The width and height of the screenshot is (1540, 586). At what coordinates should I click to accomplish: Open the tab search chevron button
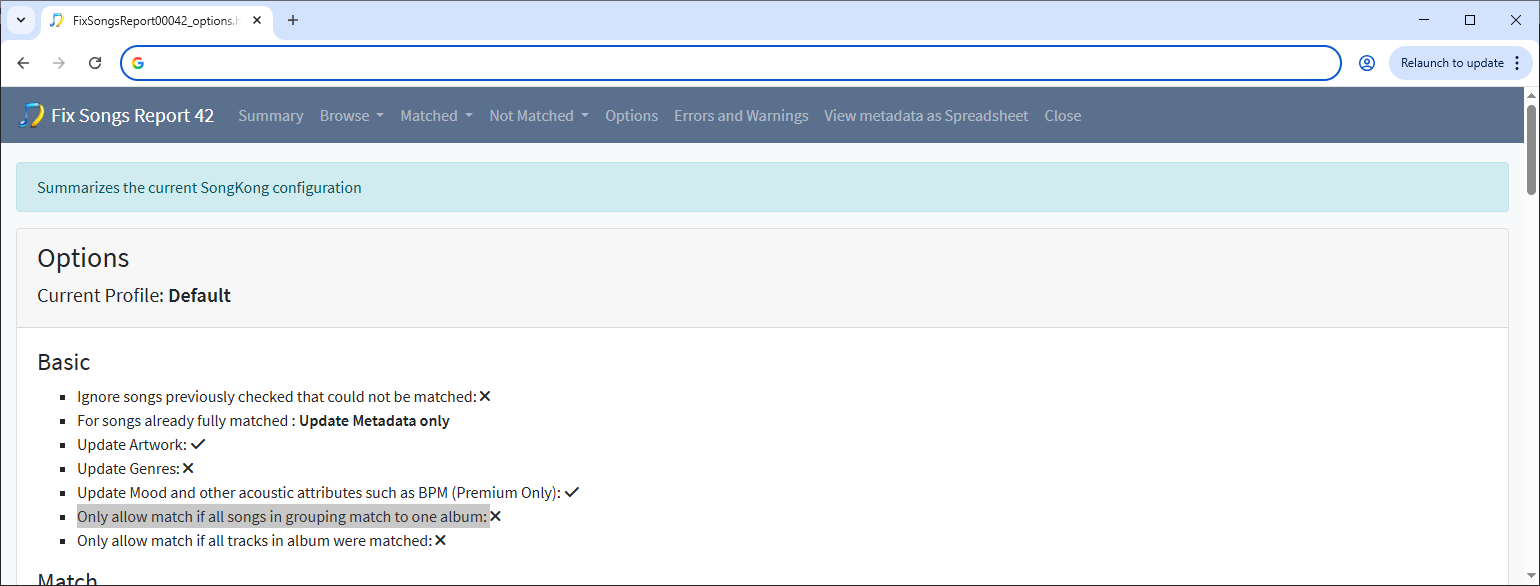tap(20, 20)
